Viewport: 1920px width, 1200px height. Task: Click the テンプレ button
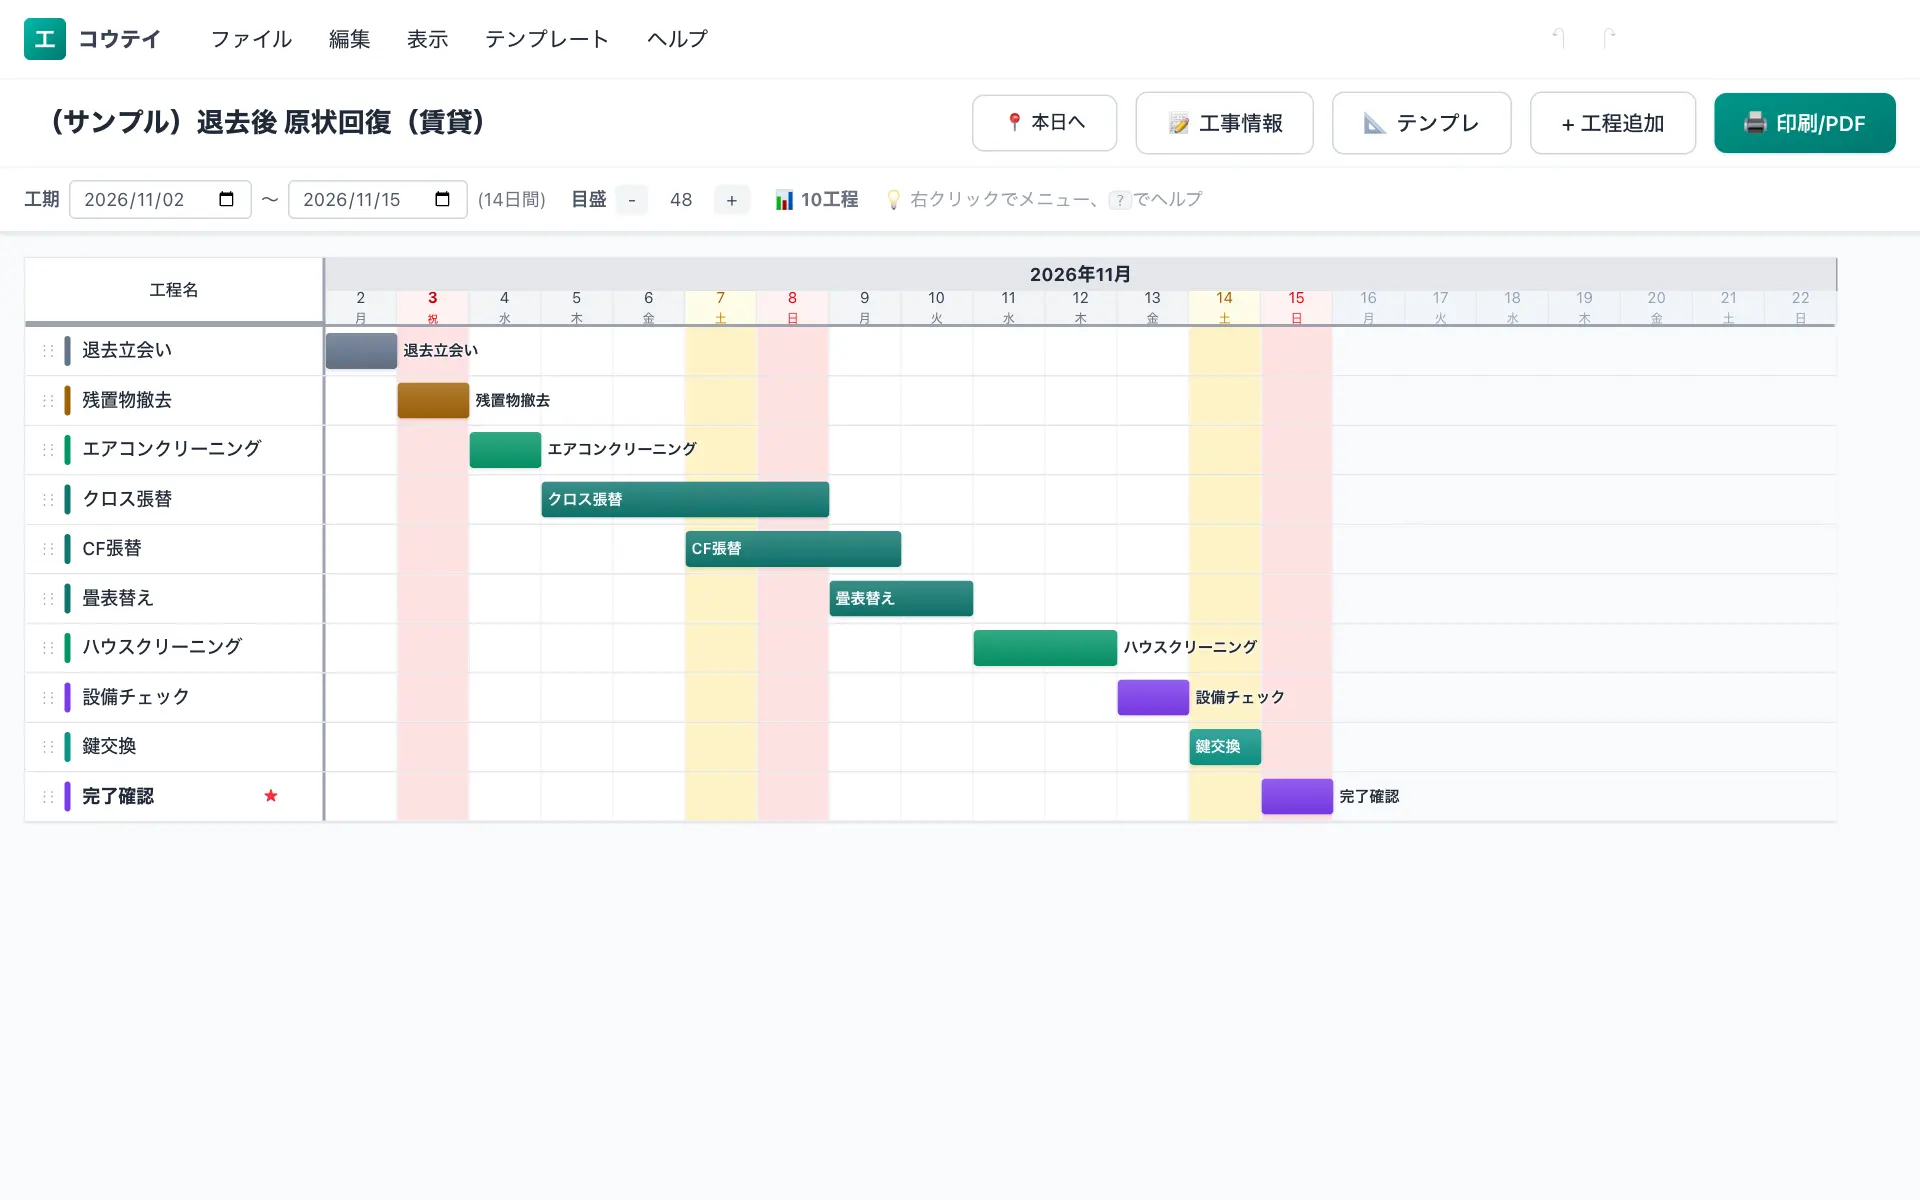click(1421, 123)
